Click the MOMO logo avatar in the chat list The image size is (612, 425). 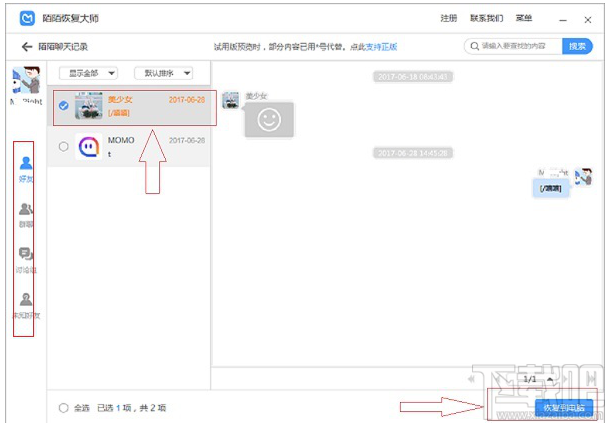tap(89, 146)
